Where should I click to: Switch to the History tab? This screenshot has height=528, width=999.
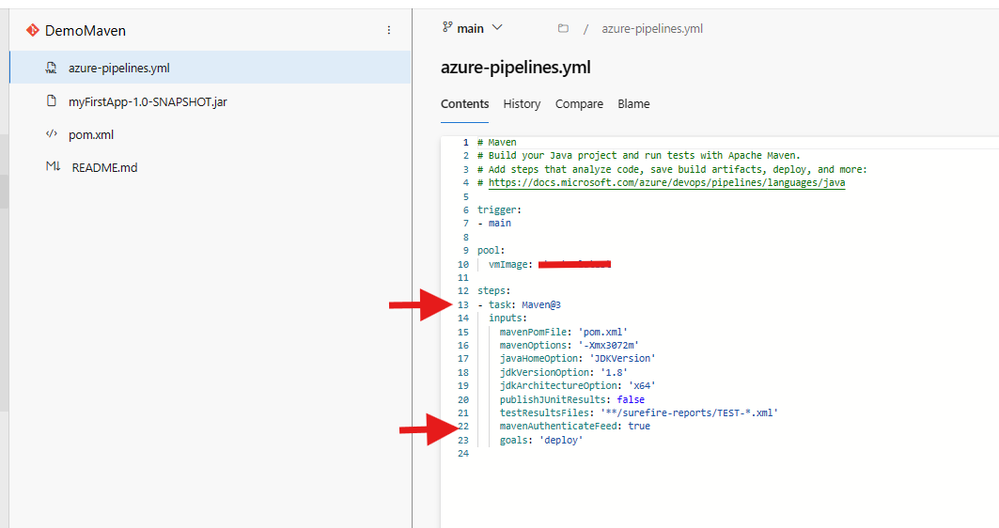point(522,104)
